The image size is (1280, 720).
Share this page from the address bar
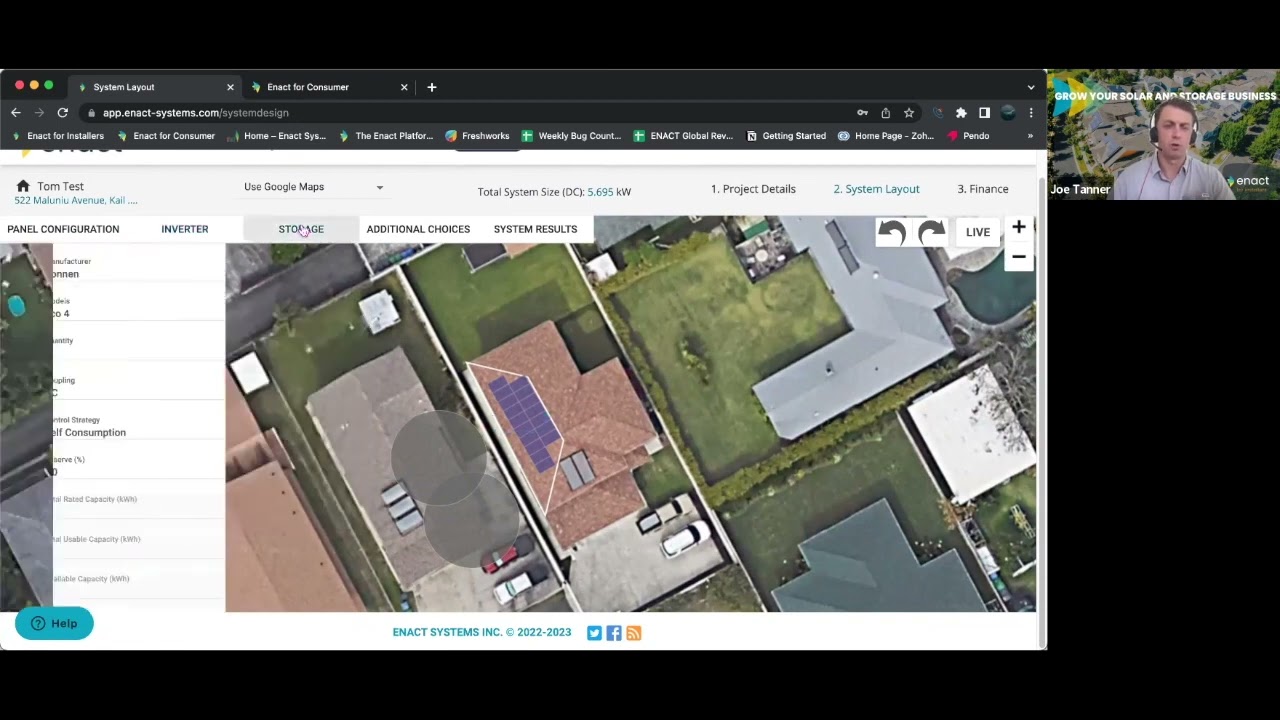(x=885, y=113)
